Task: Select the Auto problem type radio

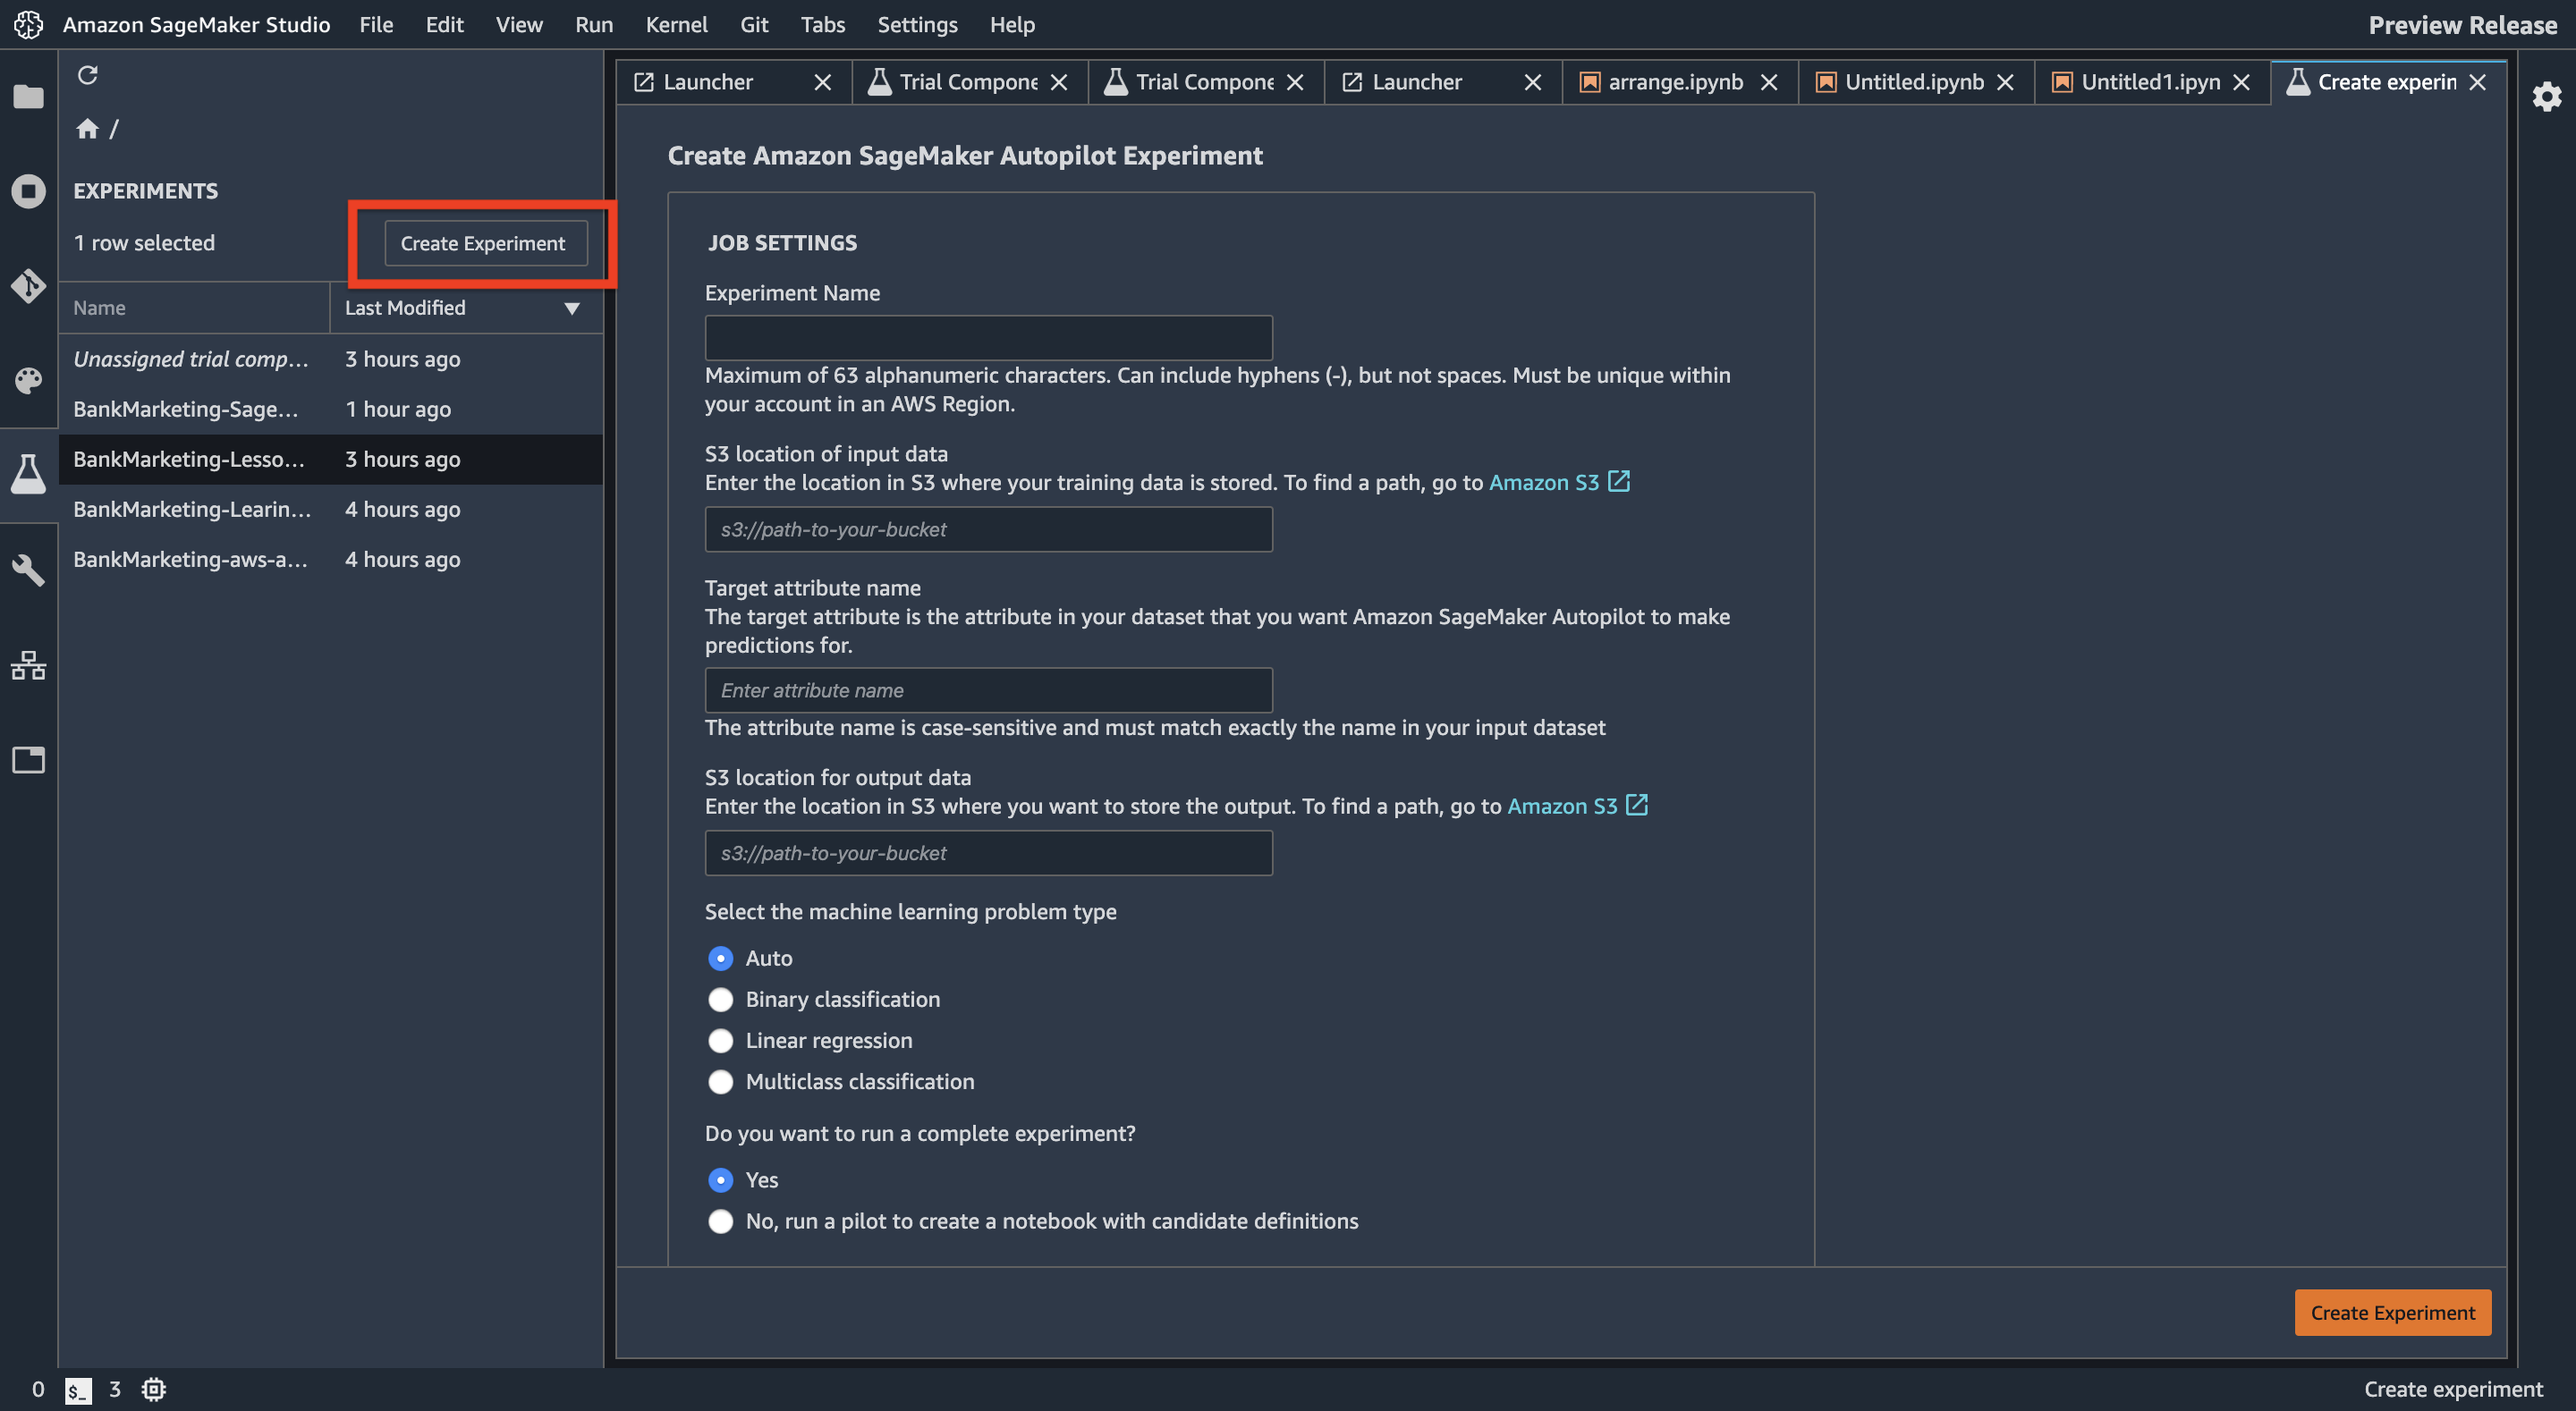Action: (x=720, y=958)
